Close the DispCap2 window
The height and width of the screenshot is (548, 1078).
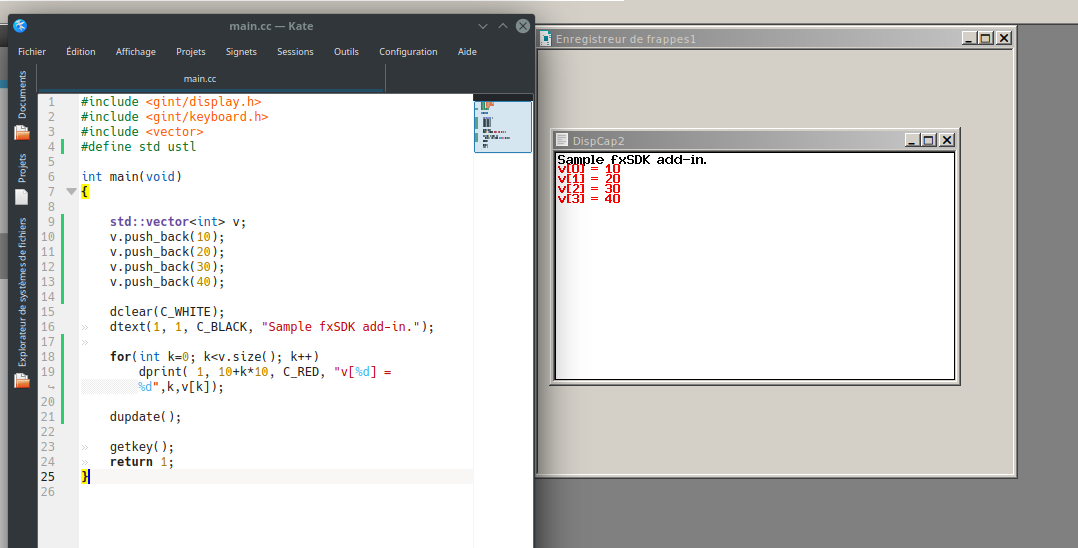(x=947, y=140)
